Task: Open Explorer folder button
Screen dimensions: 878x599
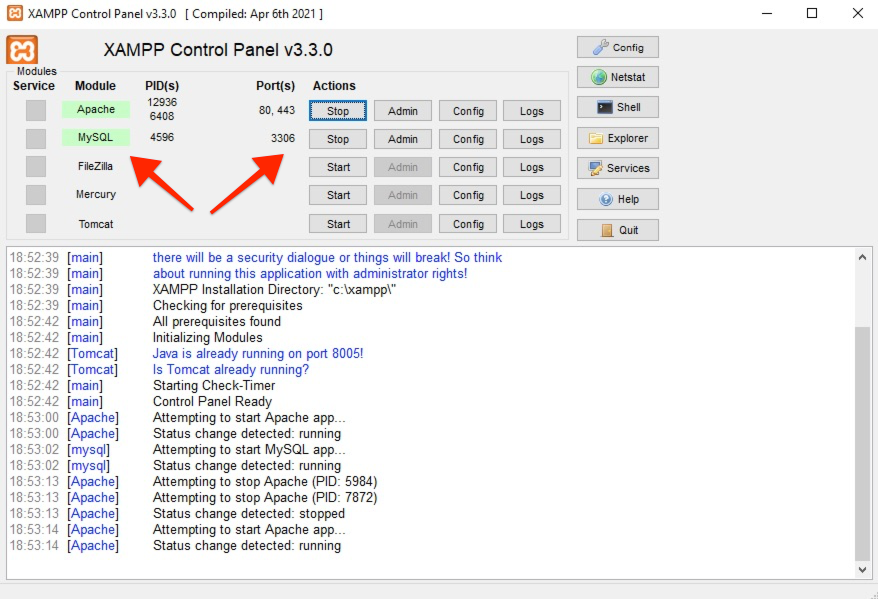Action: click(618, 138)
